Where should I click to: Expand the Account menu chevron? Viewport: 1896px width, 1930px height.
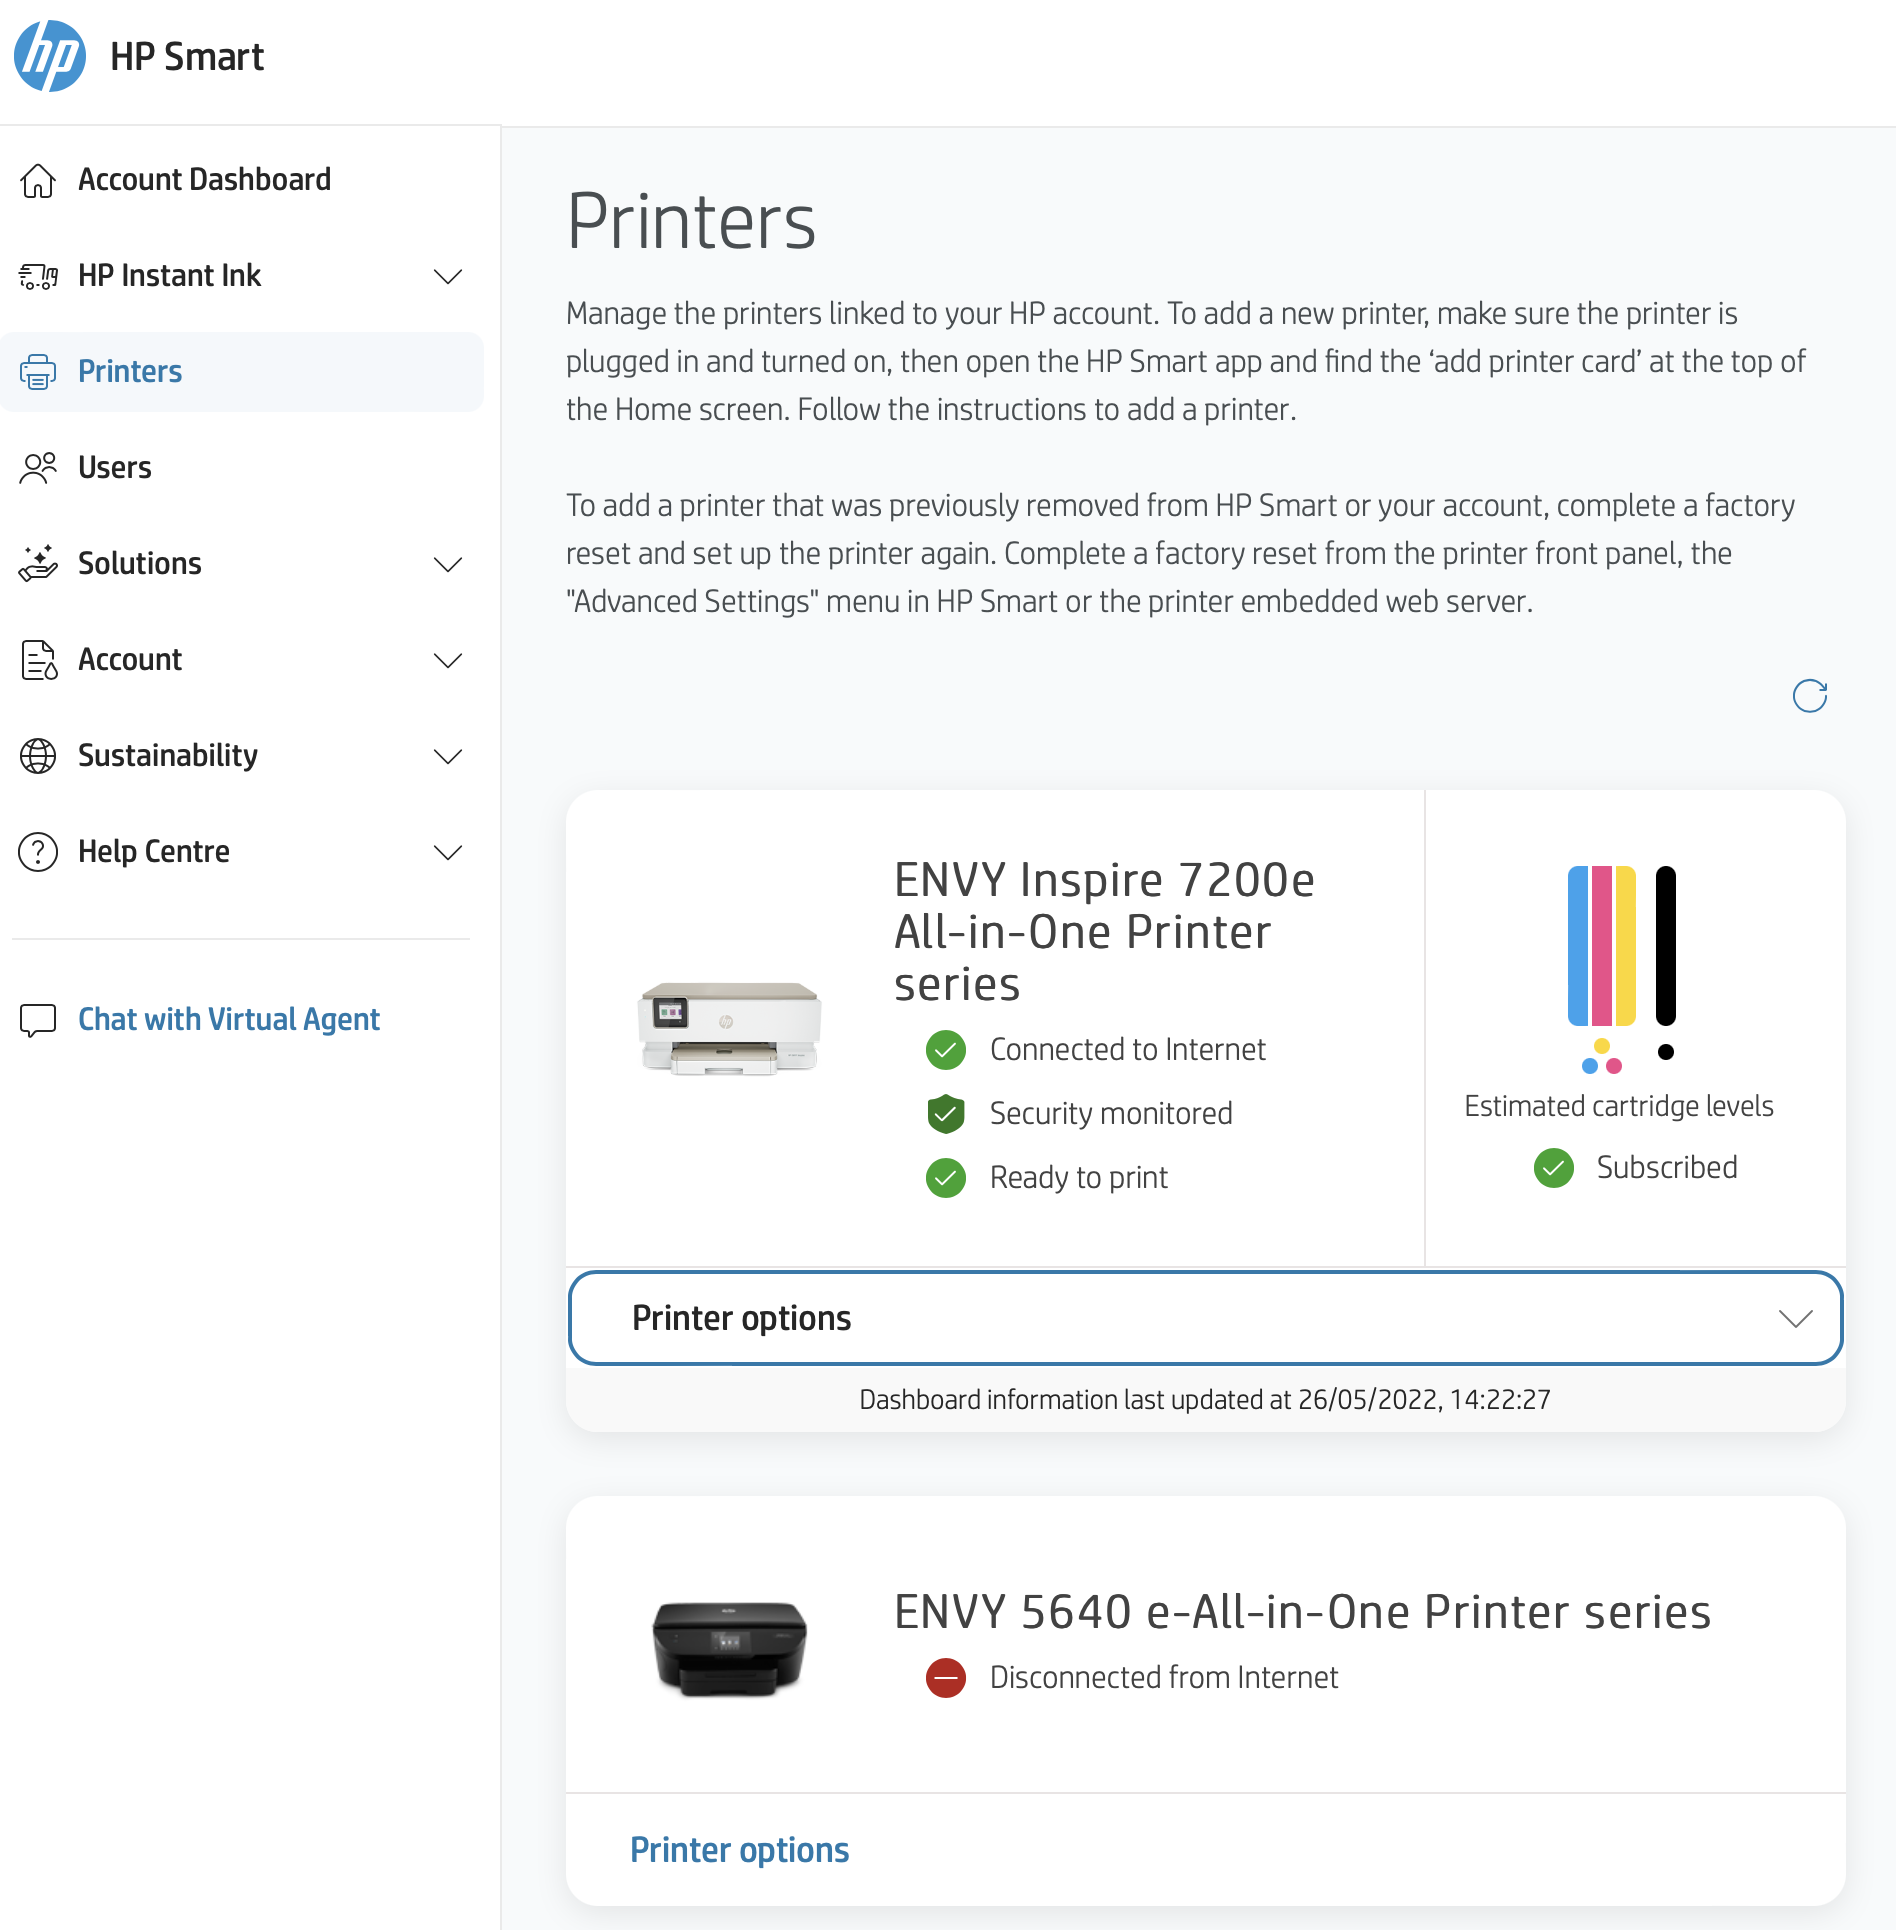point(448,660)
